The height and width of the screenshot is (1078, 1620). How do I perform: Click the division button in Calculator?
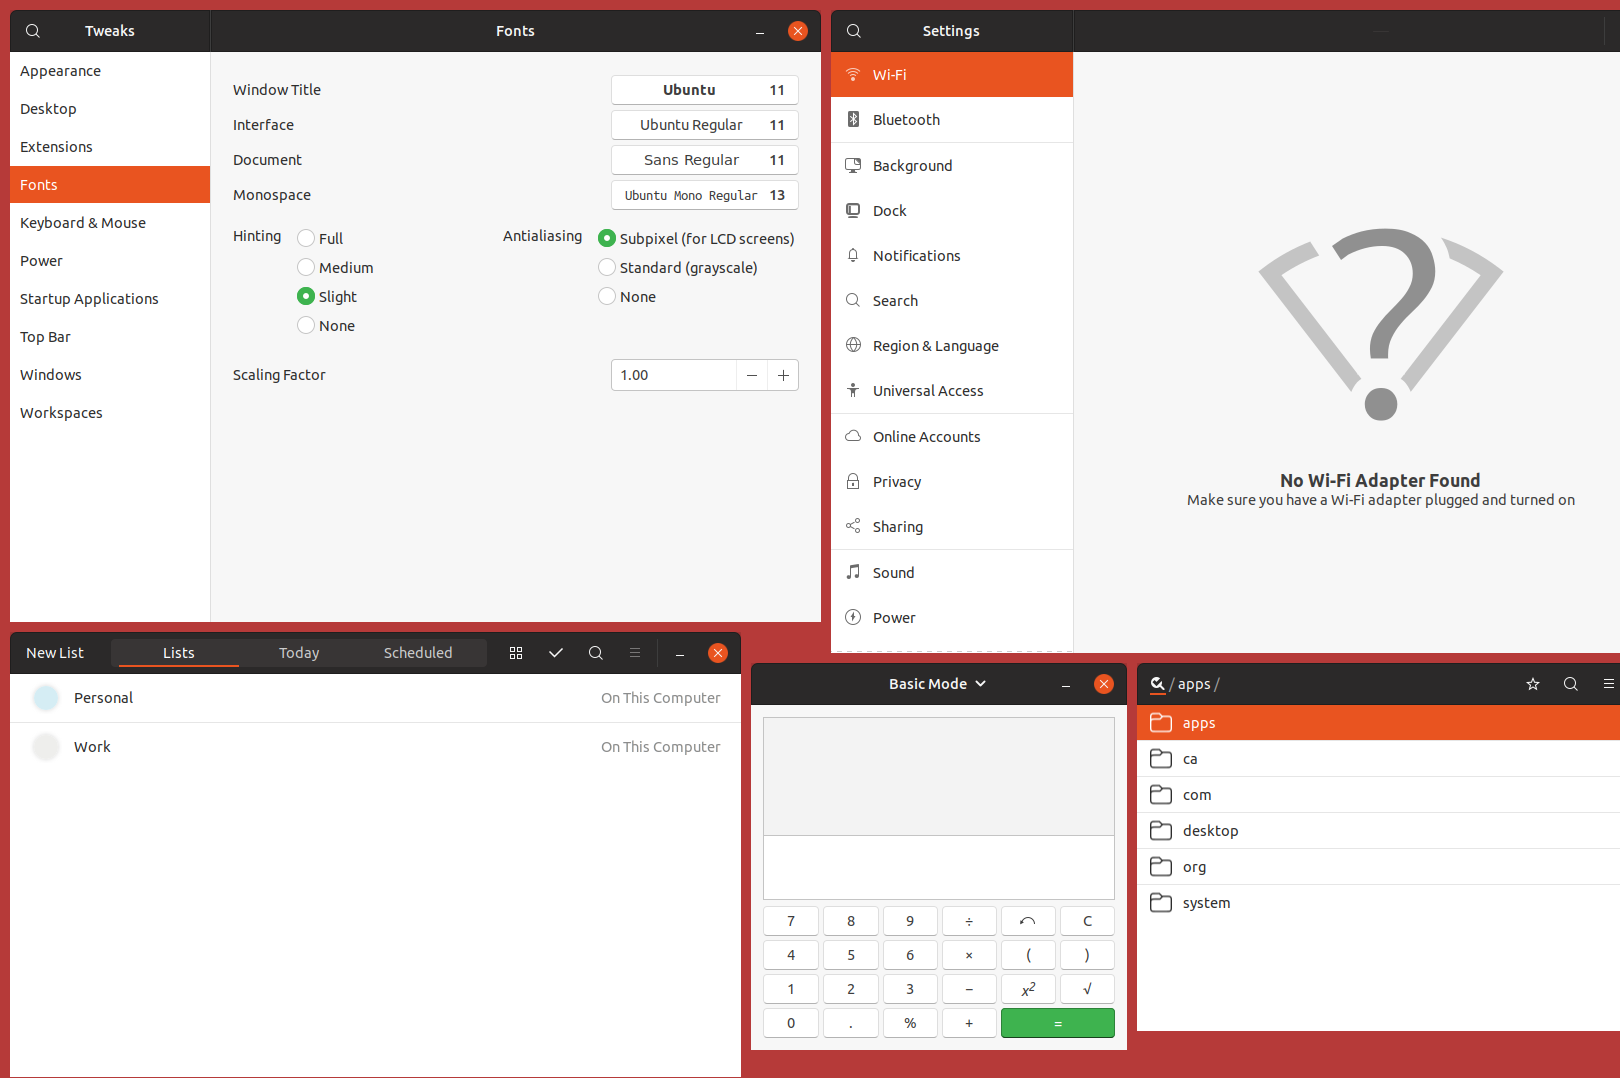(x=969, y=921)
